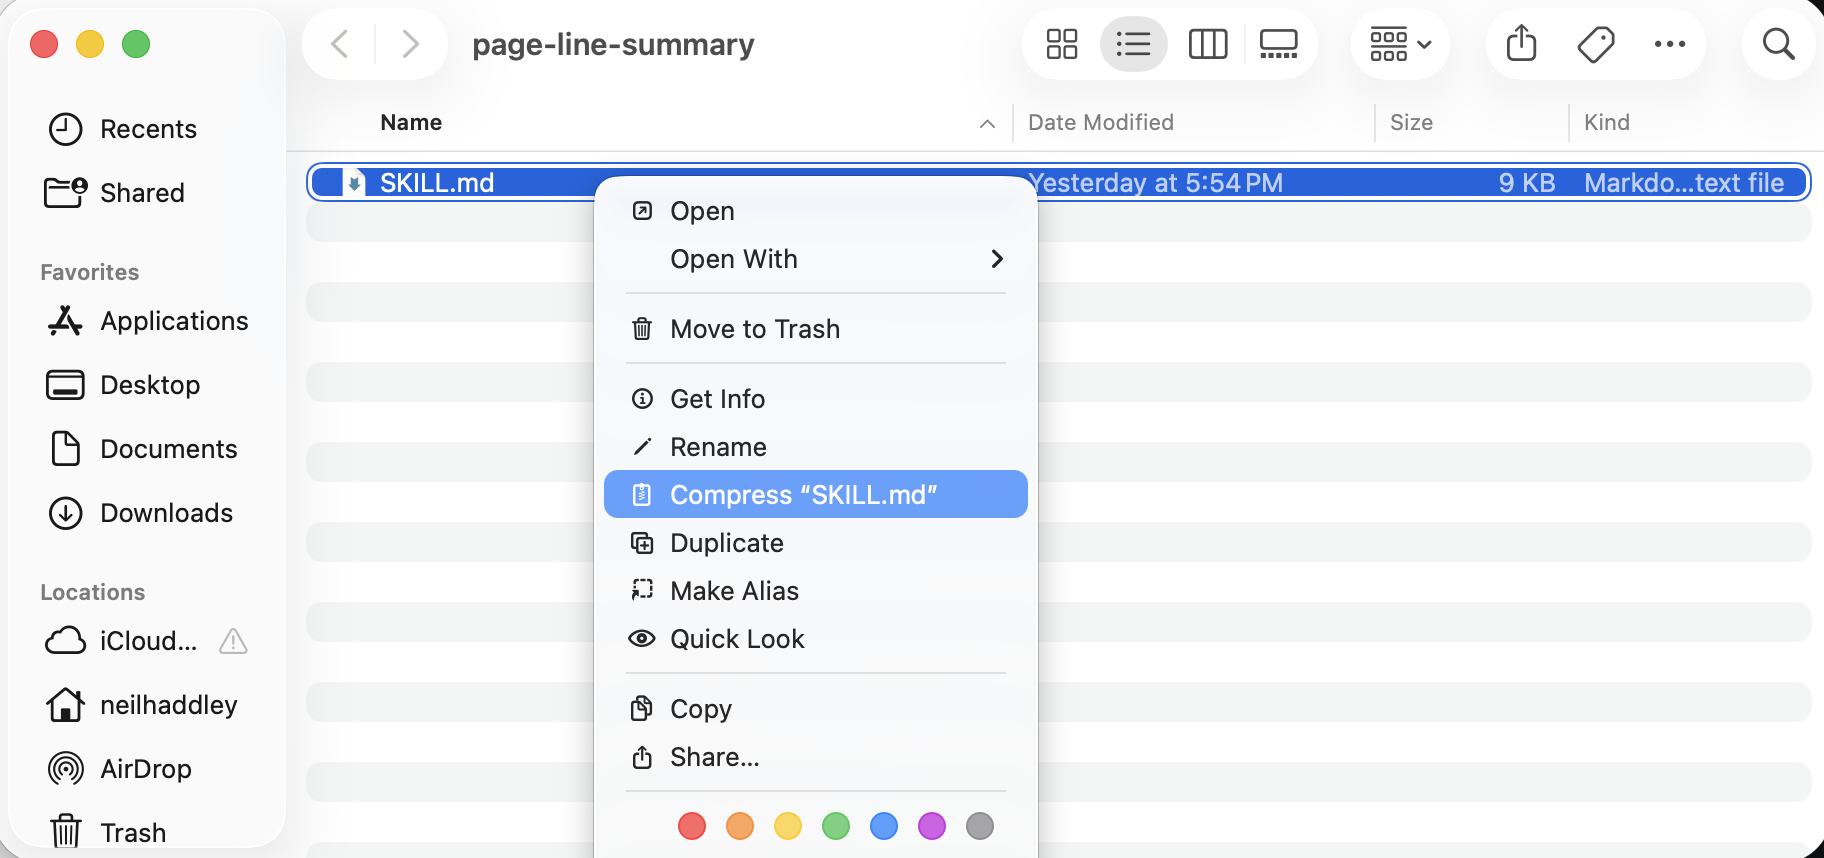This screenshot has width=1824, height=858.
Task: Choose Share… in the context menu
Action: pyautogui.click(x=816, y=757)
